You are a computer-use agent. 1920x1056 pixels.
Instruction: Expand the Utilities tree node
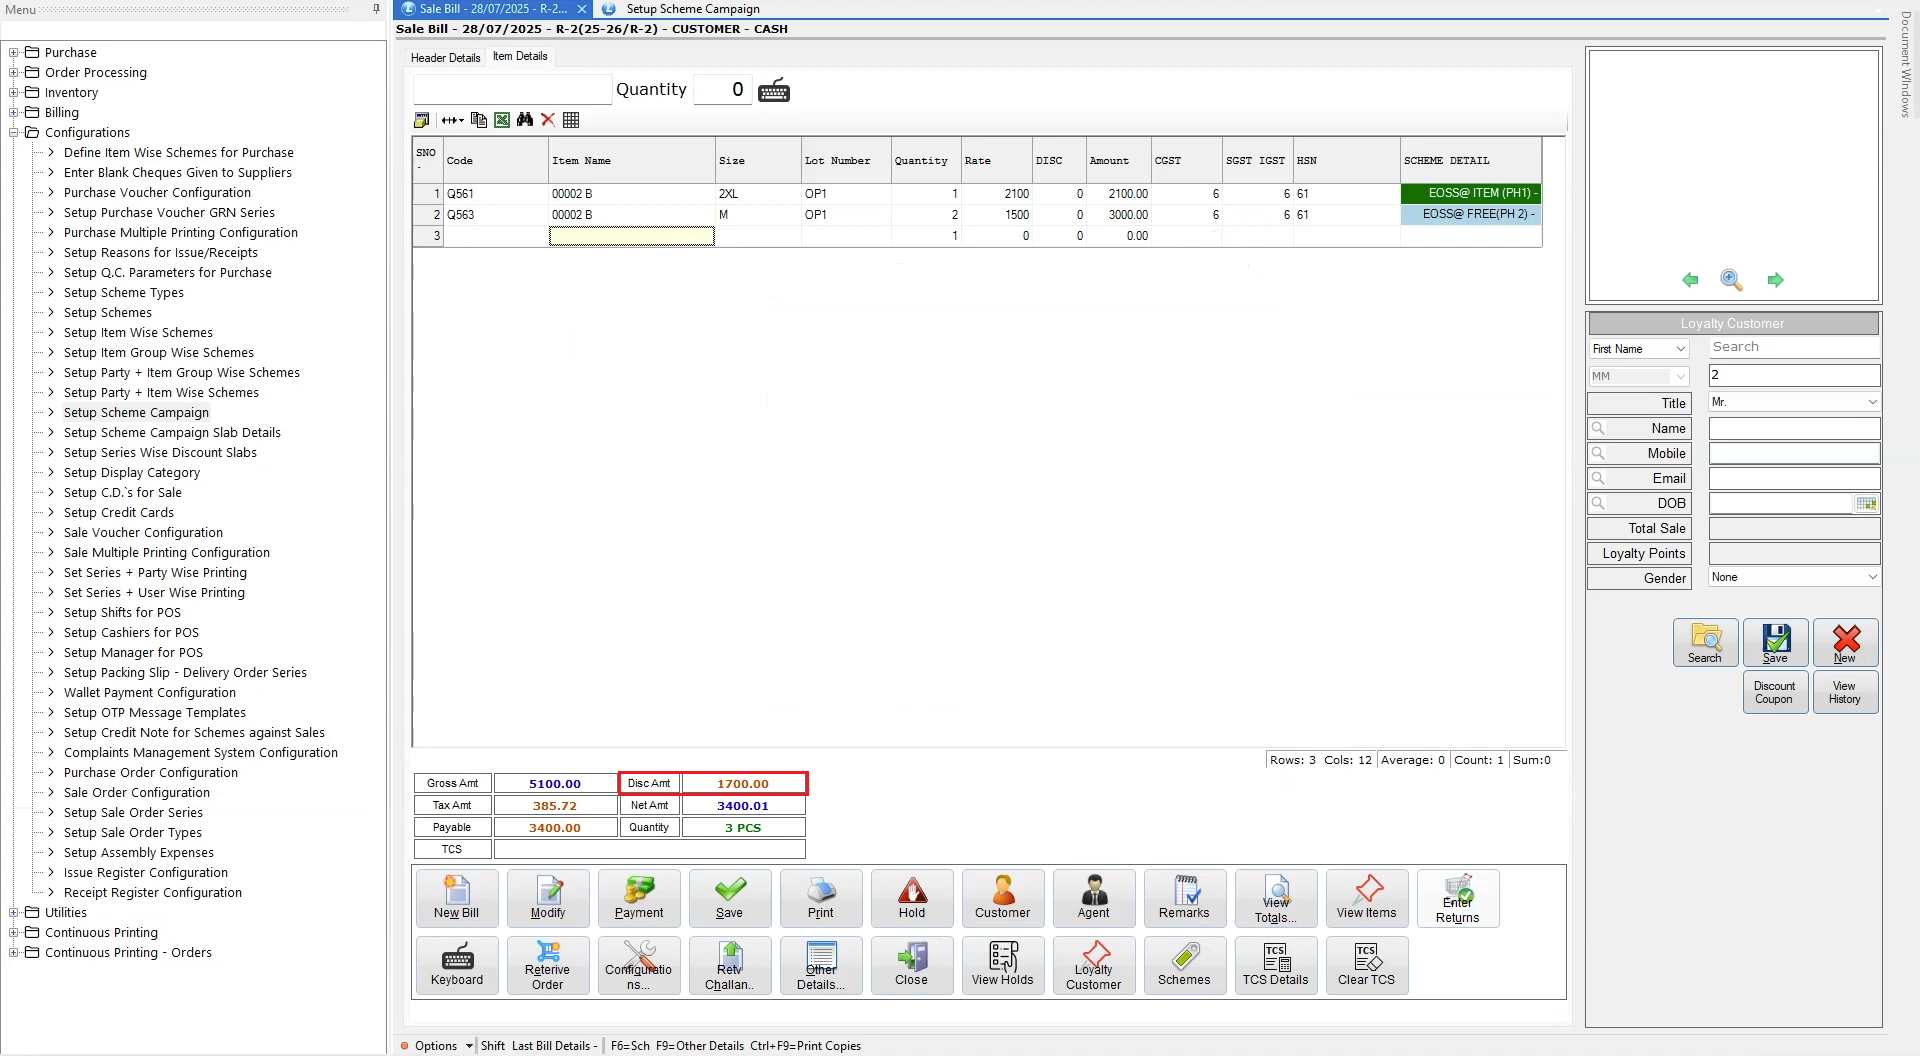(14, 912)
